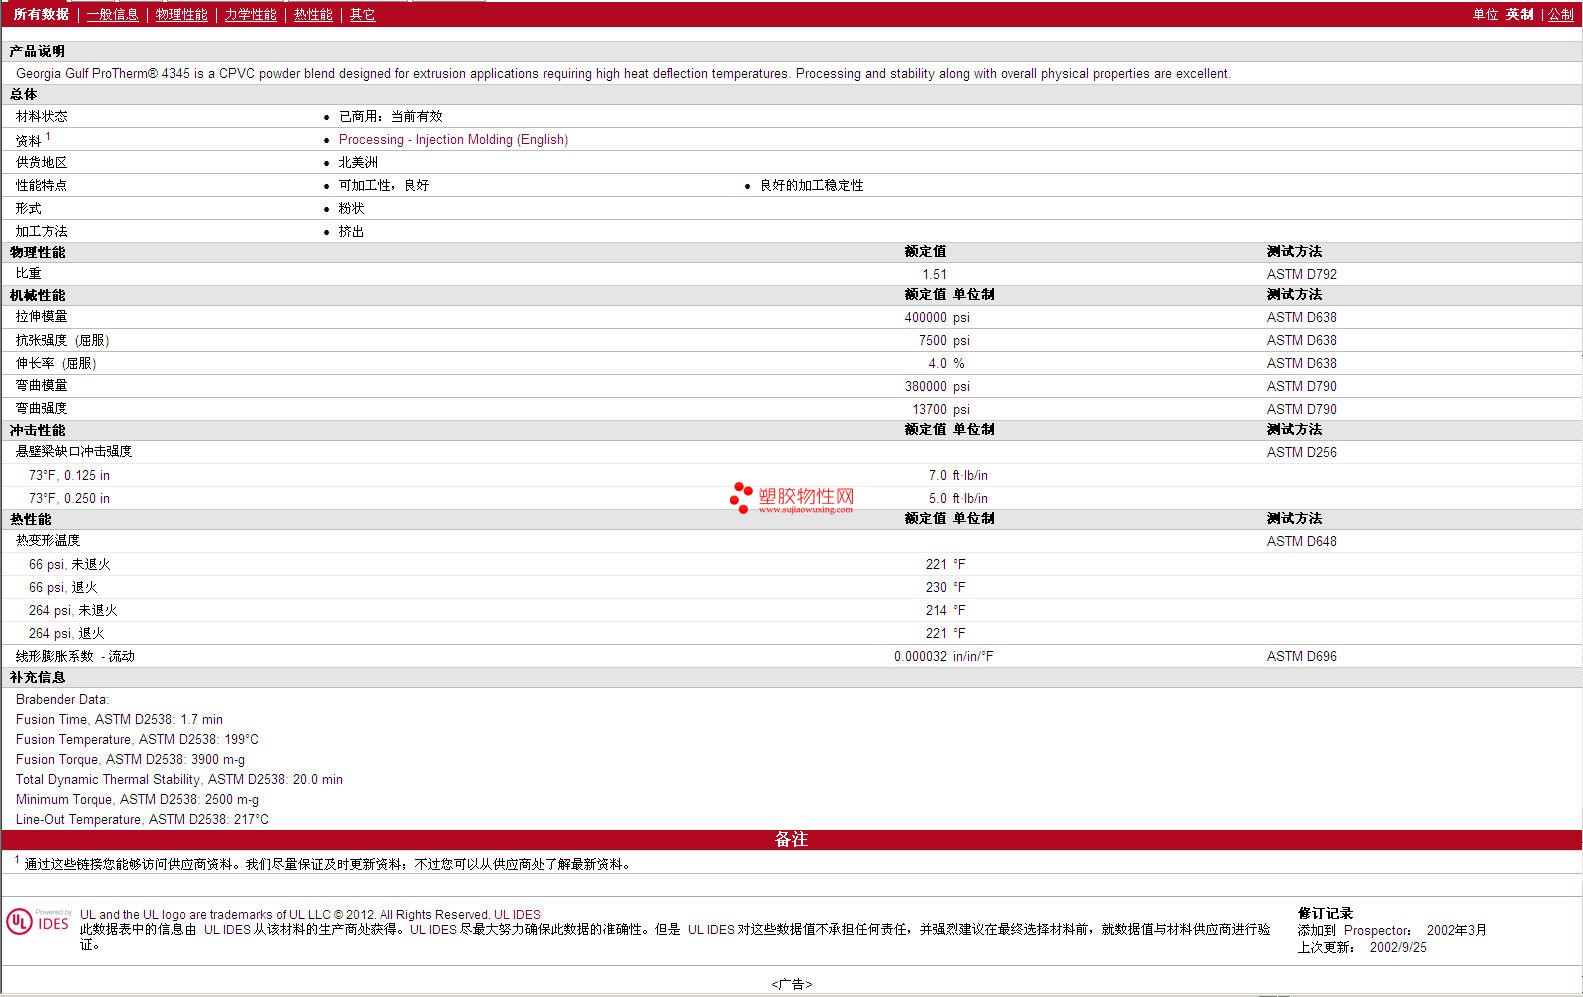The width and height of the screenshot is (1583, 997).
Task: Click the ASTM D792 test method text
Action: (x=1301, y=274)
